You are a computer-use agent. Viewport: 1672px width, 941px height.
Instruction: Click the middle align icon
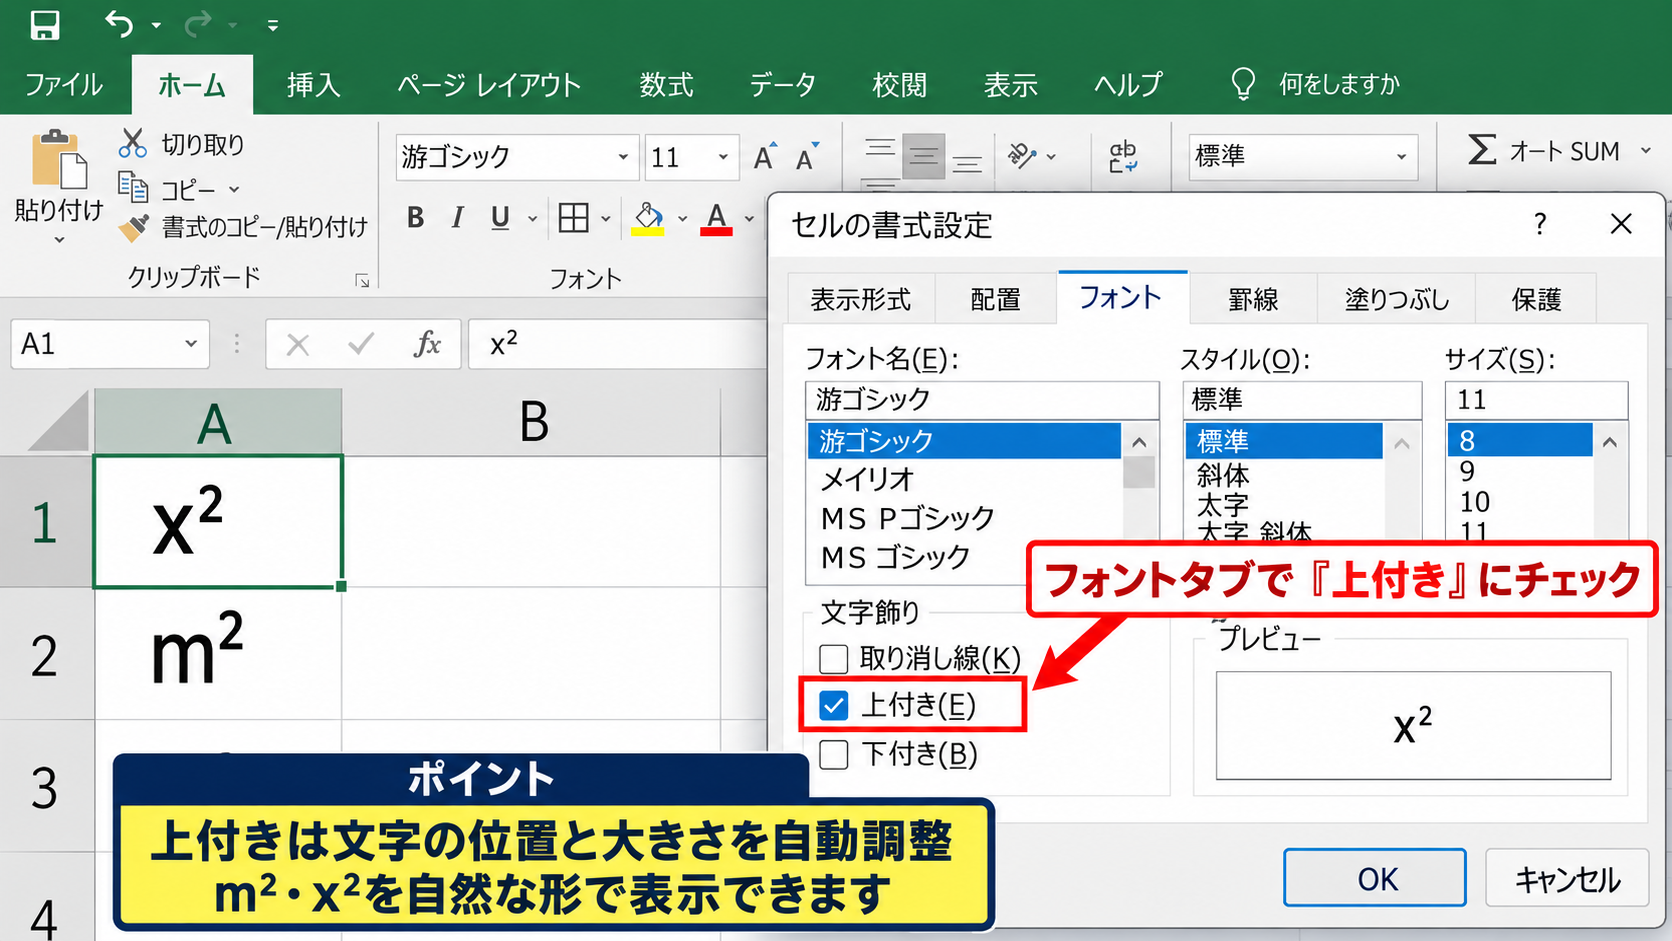[x=923, y=157]
